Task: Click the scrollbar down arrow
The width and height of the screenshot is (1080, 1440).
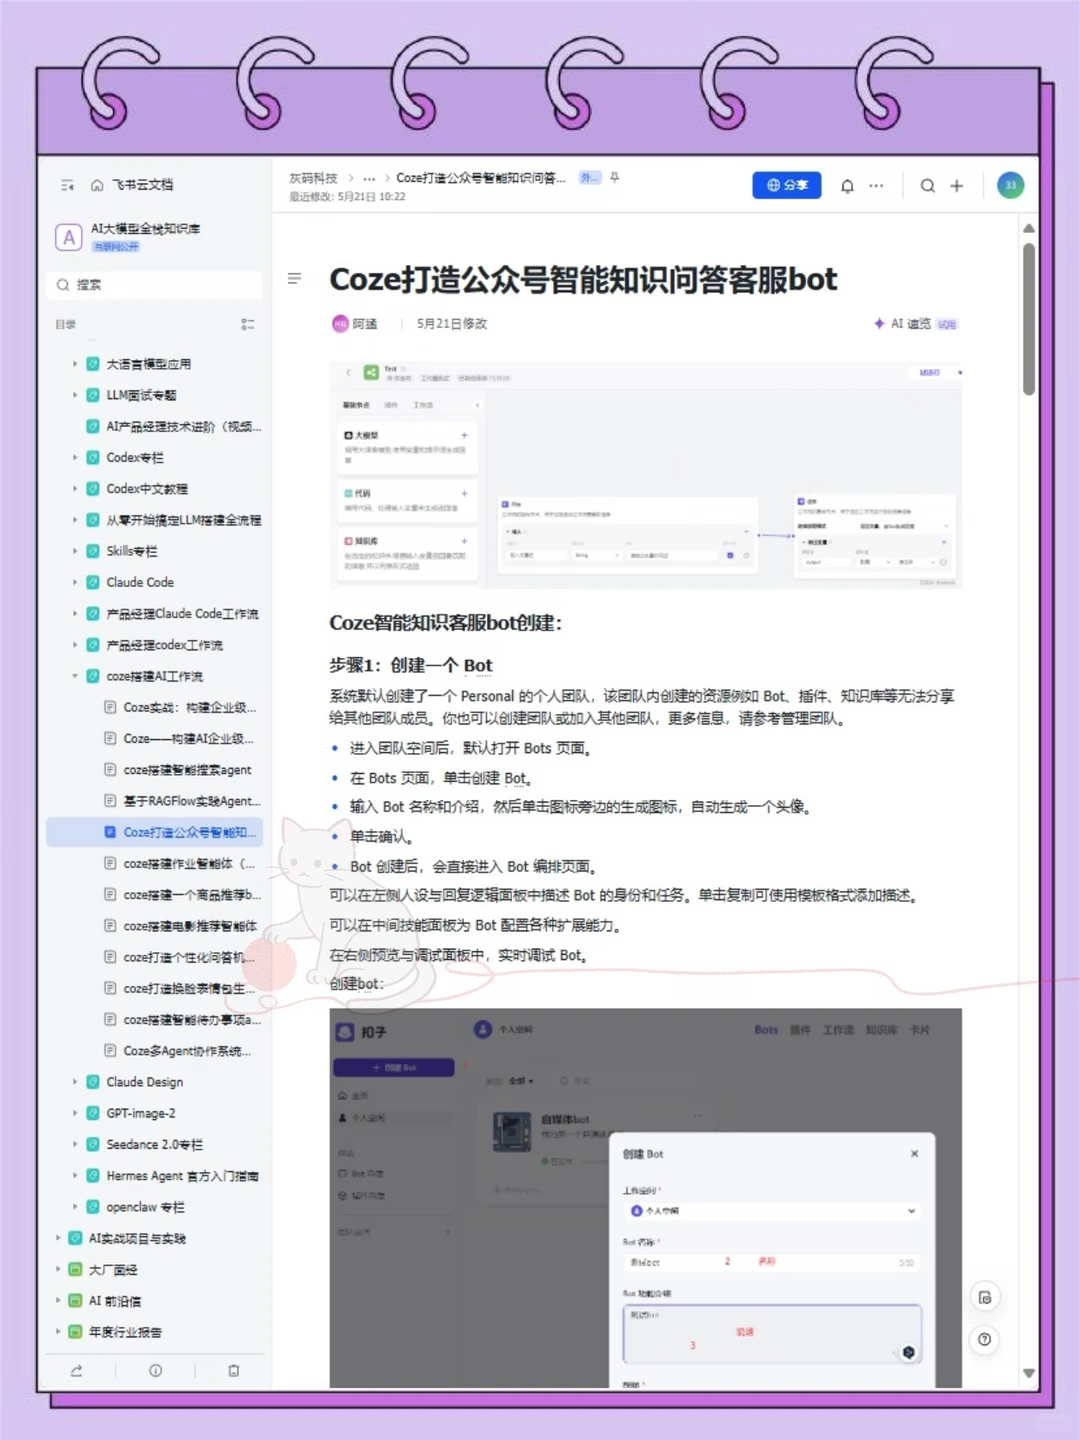Action: [x=1029, y=1374]
